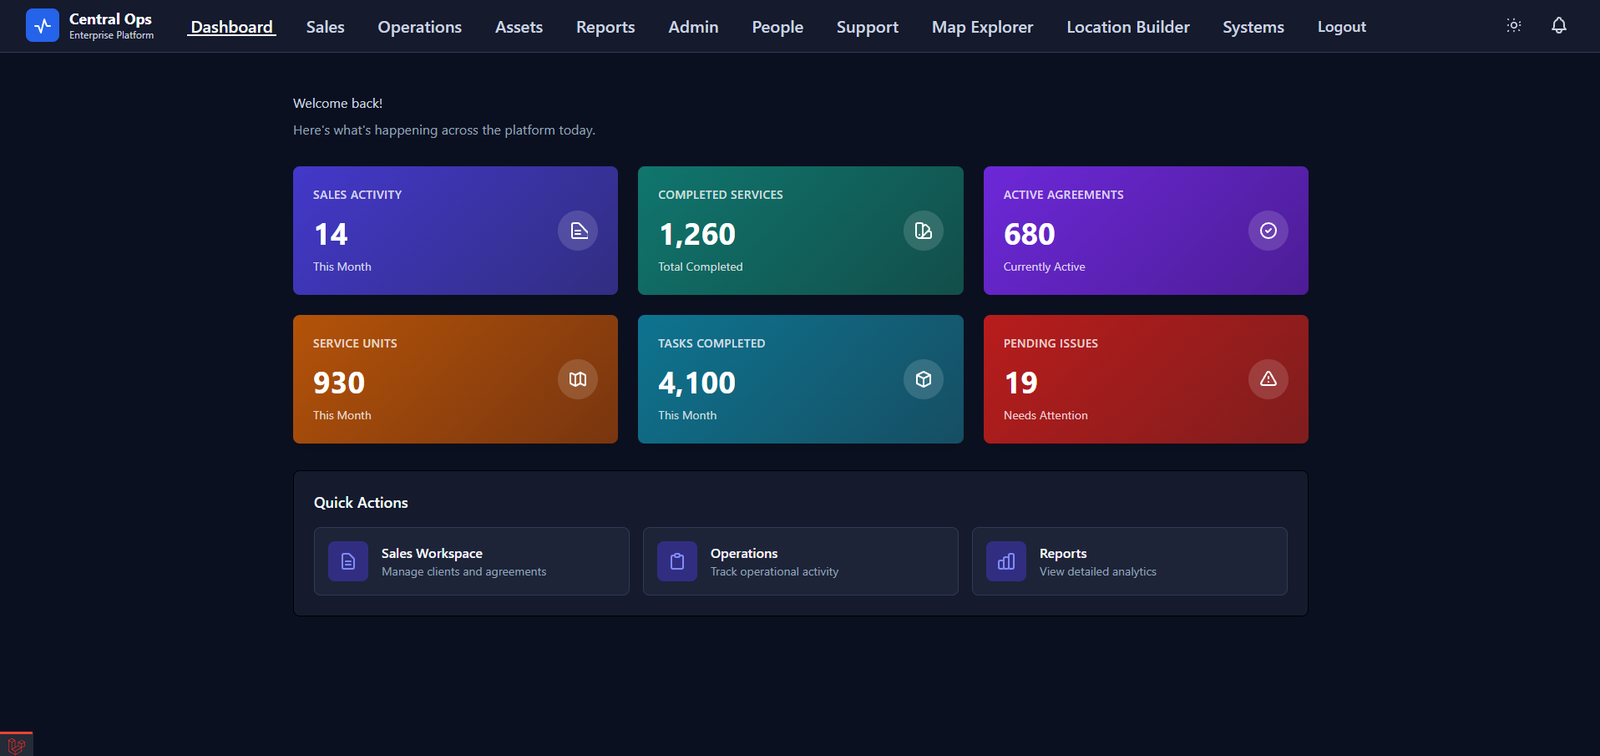
Task: Click the 'Needs Attention' label
Action: pos(1045,415)
